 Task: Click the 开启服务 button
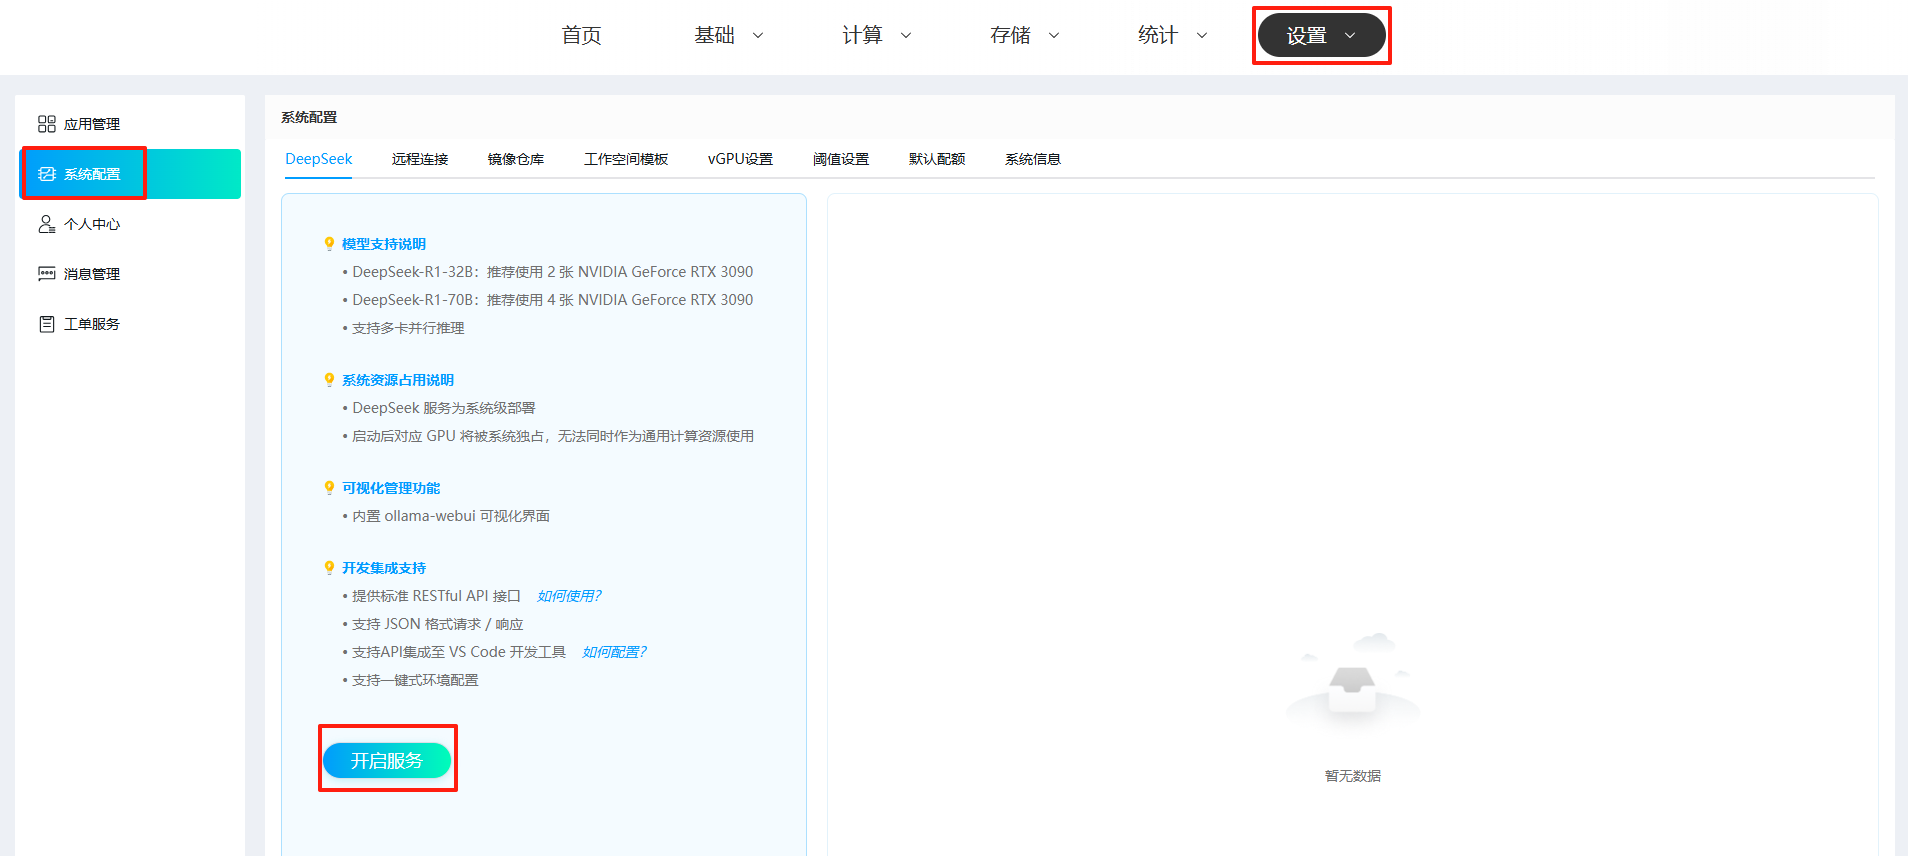387,761
